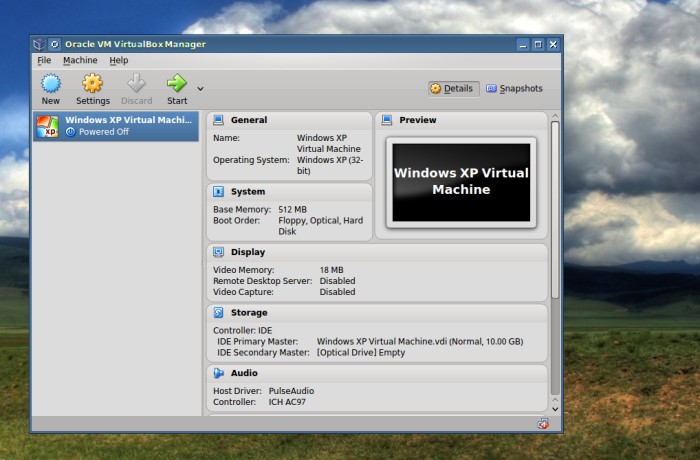Click the title bar pin icon

tap(54, 44)
